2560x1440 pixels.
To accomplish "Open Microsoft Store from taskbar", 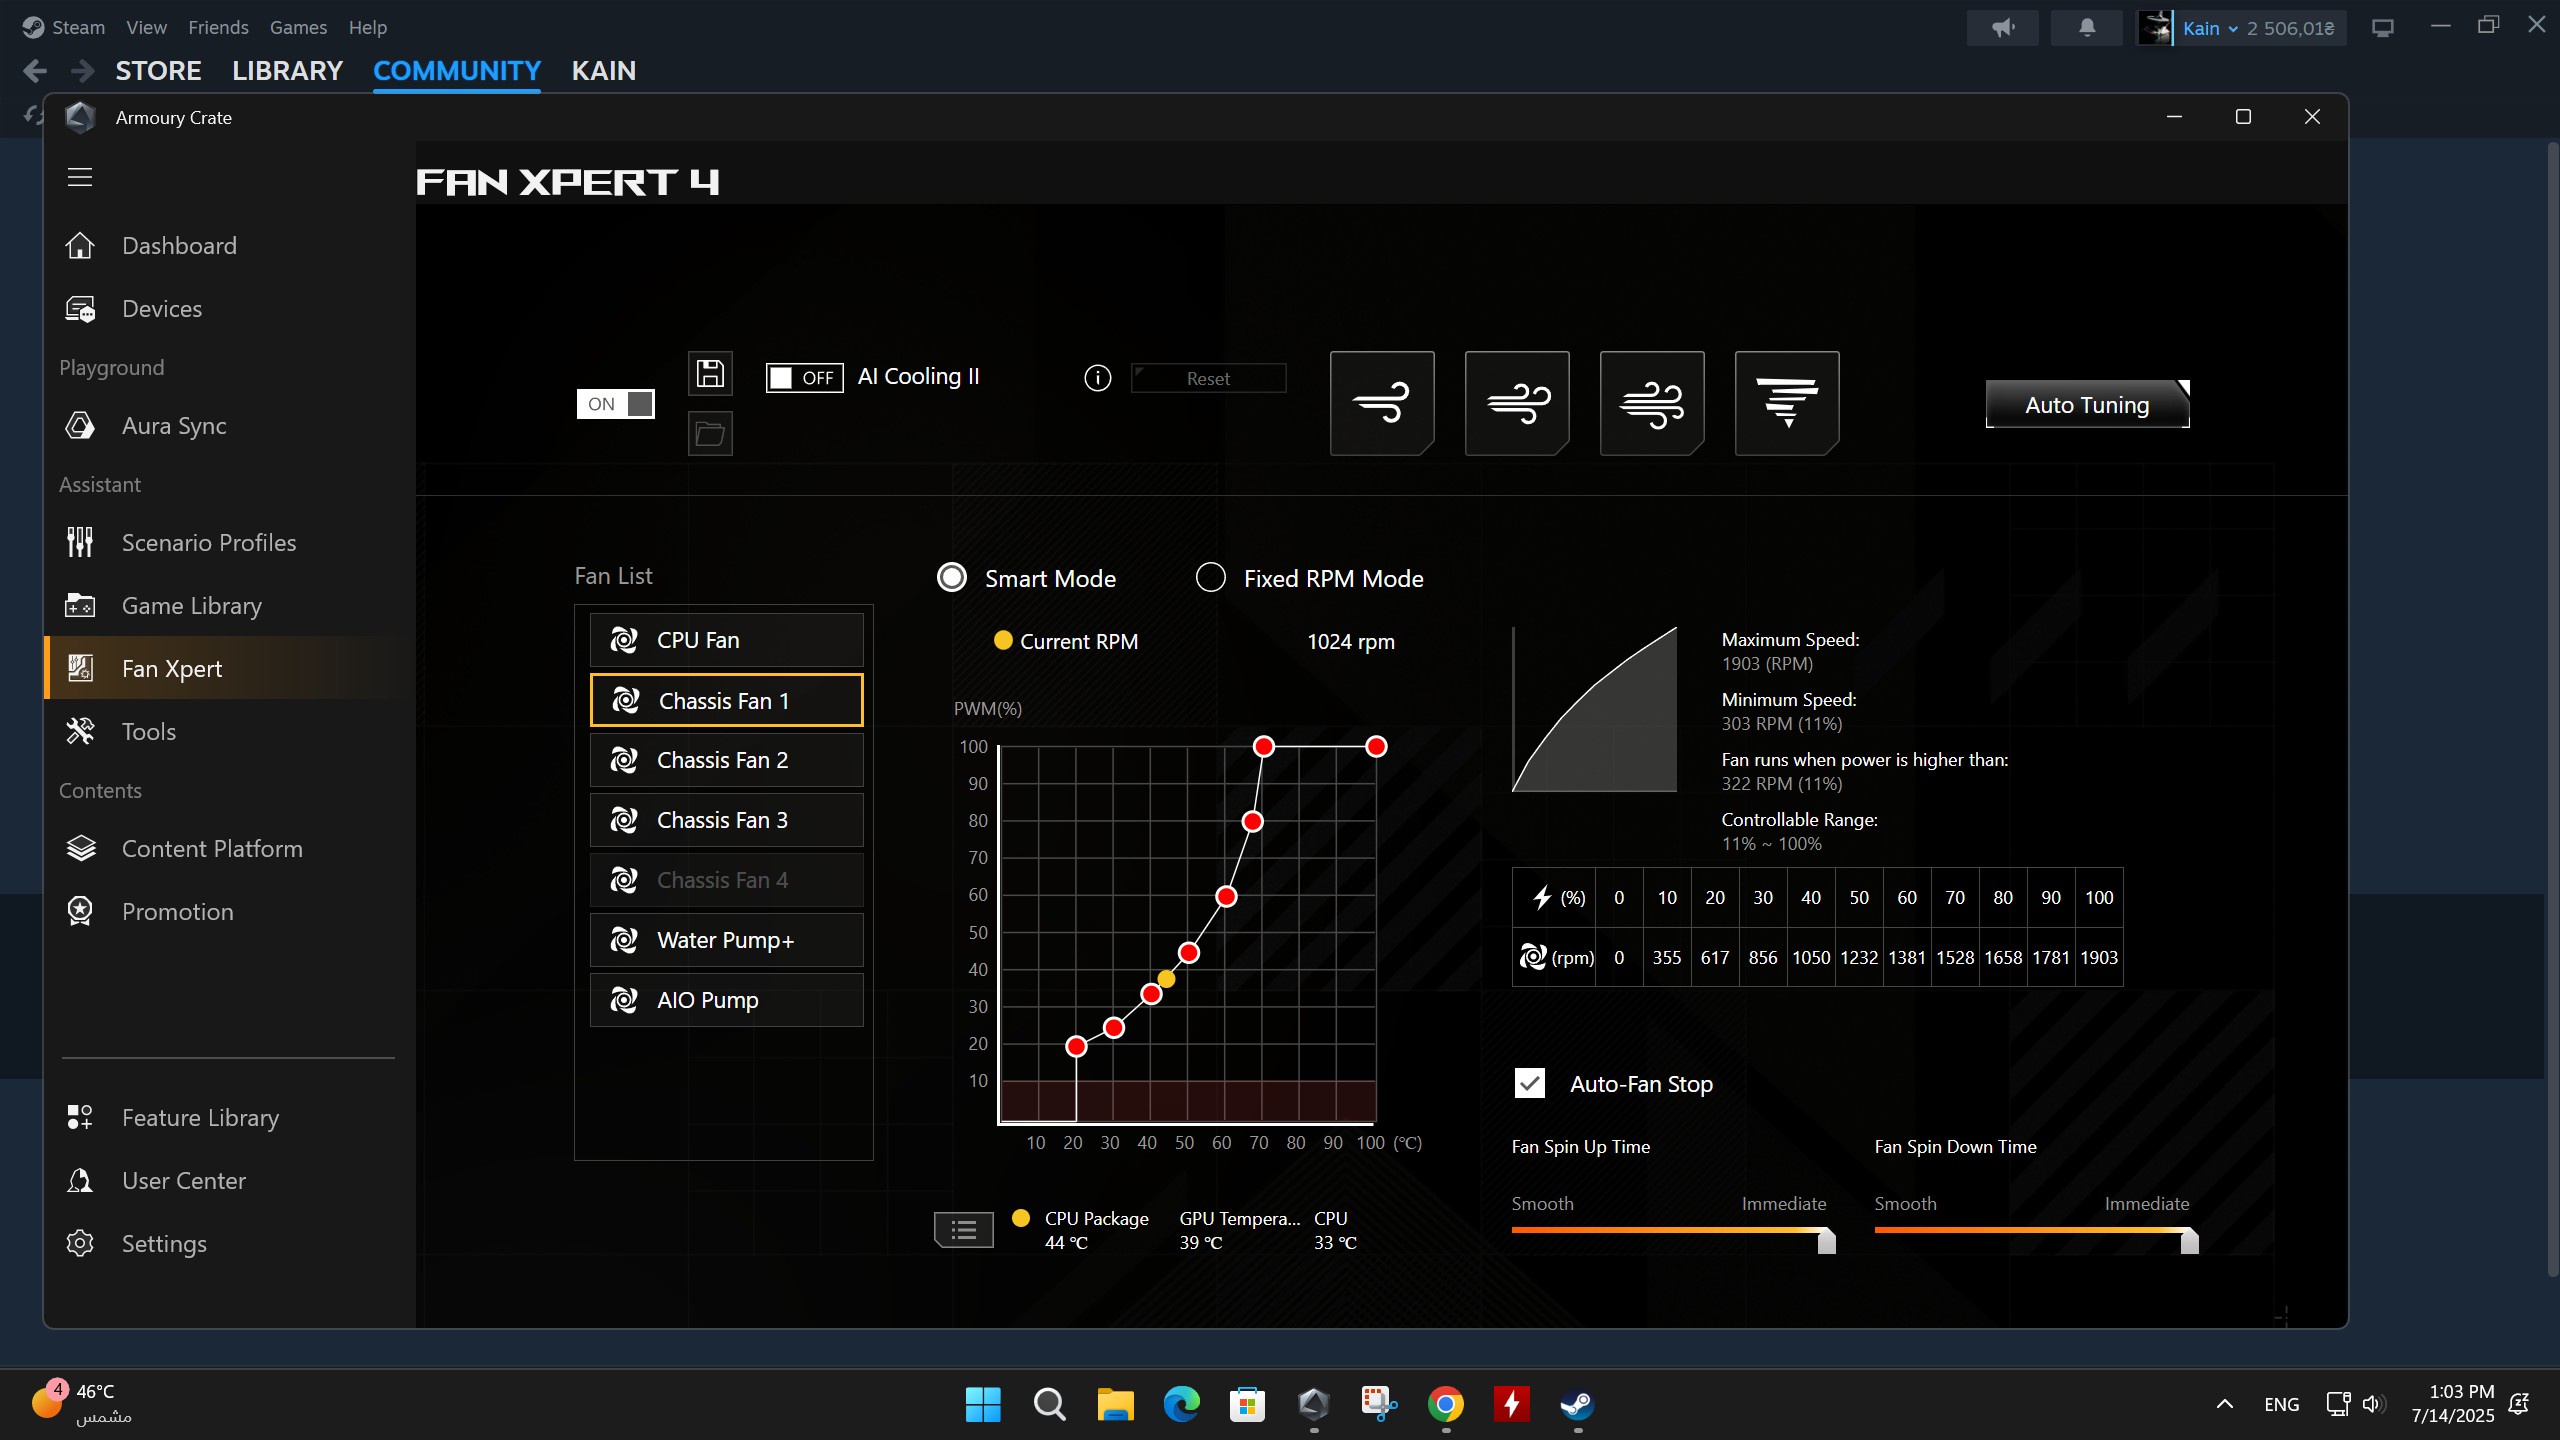I will point(1247,1404).
